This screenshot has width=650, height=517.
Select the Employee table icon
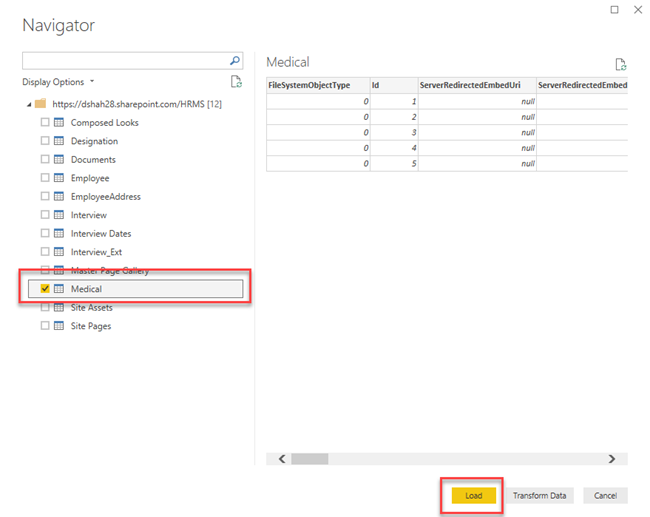pyautogui.click(x=59, y=178)
